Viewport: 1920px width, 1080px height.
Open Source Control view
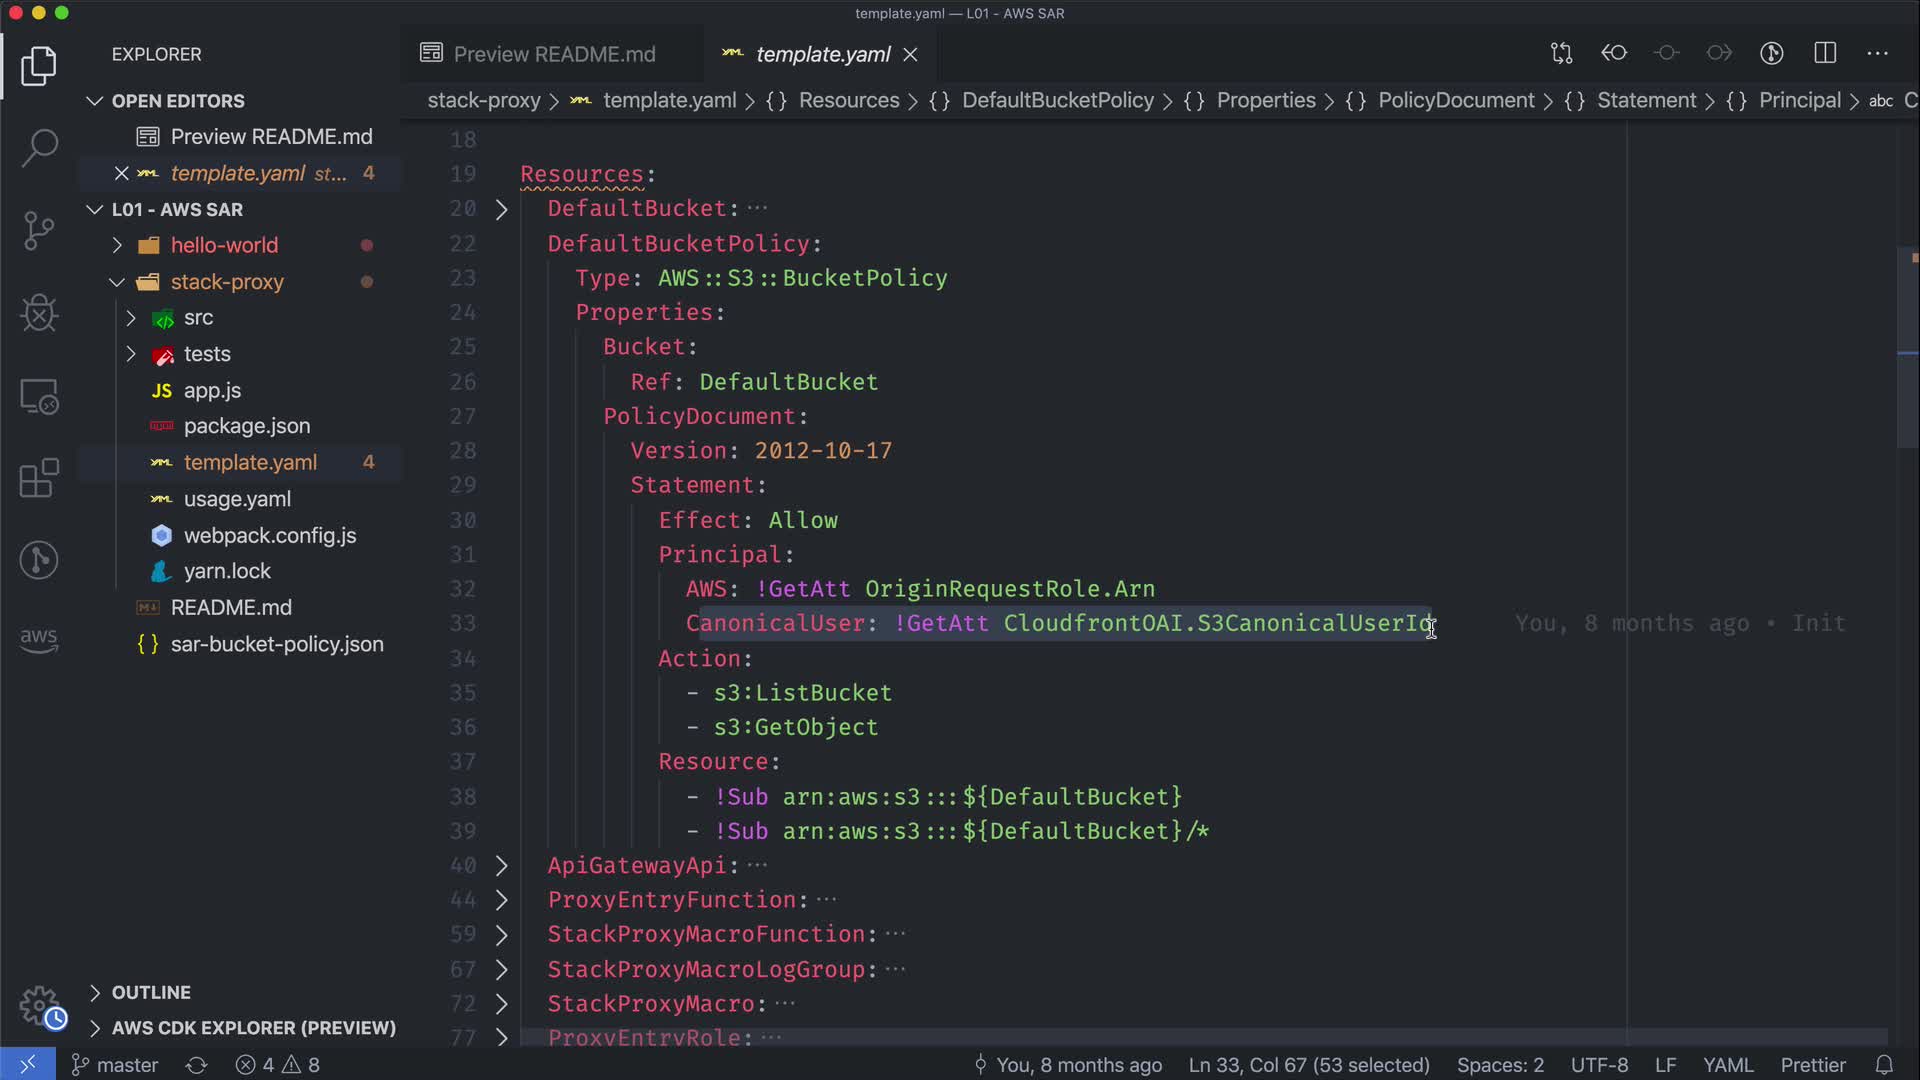39,230
